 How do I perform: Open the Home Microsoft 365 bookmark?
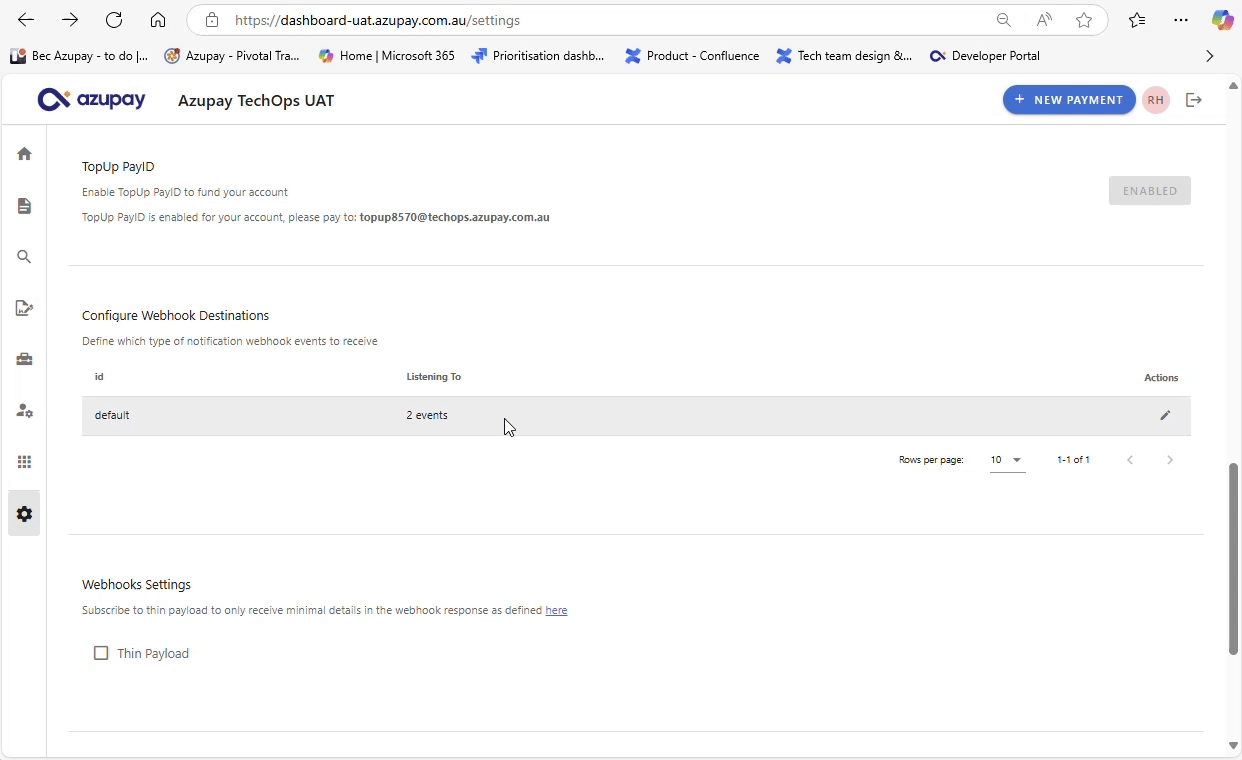[386, 56]
